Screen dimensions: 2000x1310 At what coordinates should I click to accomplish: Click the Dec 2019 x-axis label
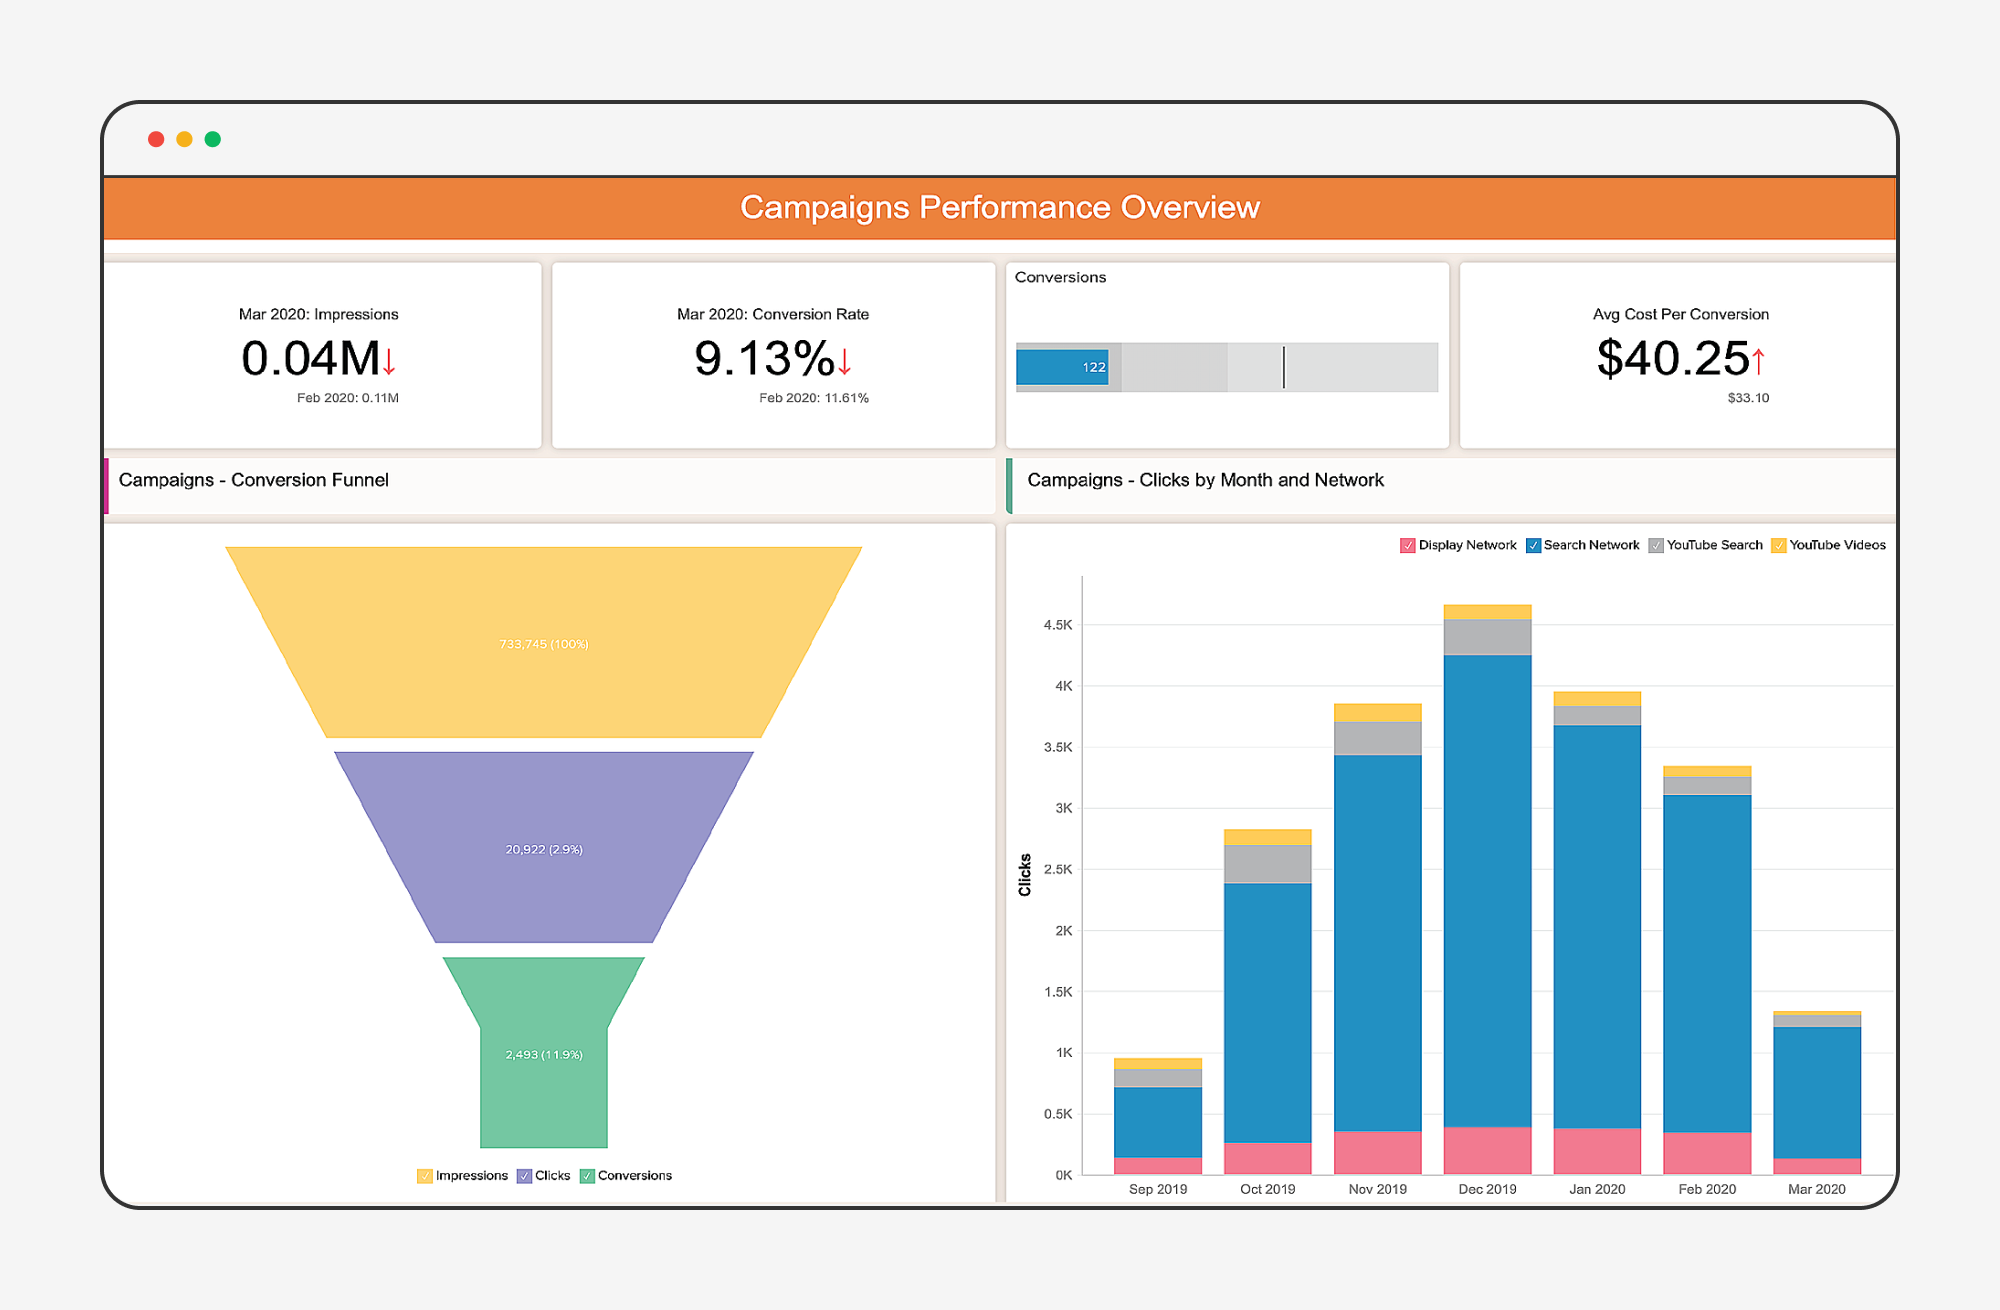[1487, 1189]
